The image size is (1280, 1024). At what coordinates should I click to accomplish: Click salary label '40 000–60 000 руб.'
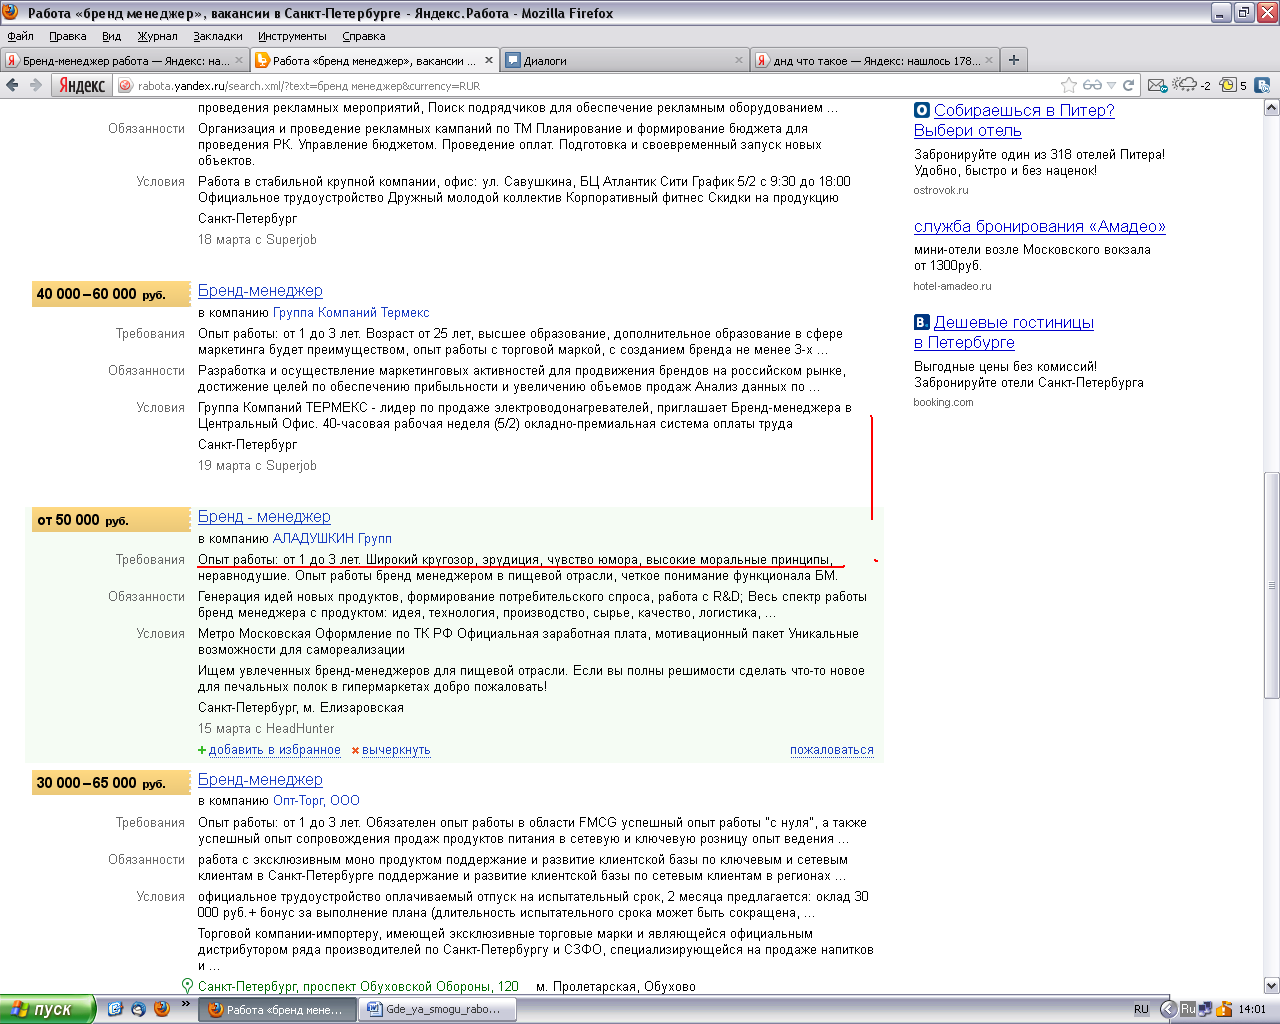point(111,294)
